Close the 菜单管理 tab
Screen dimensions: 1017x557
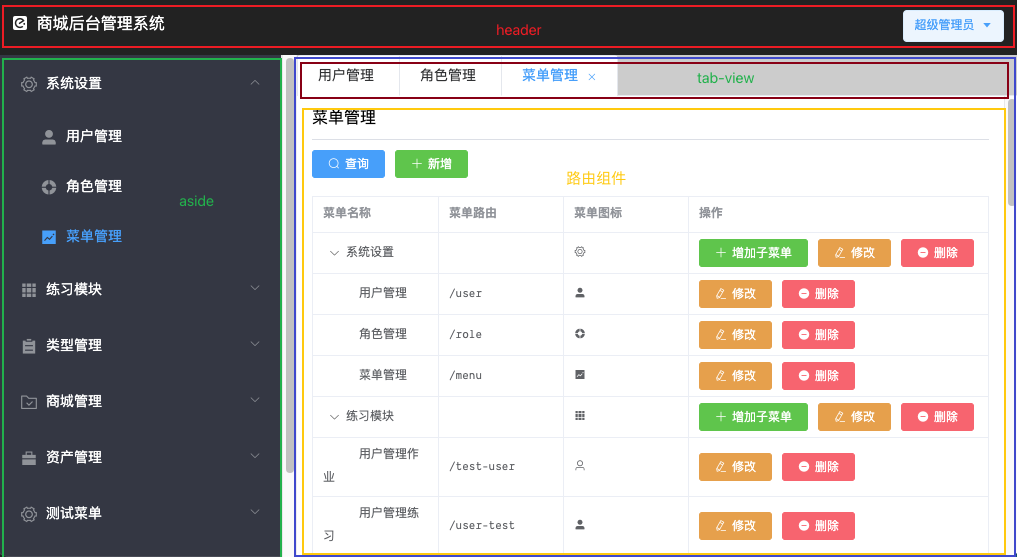pyautogui.click(x=592, y=77)
